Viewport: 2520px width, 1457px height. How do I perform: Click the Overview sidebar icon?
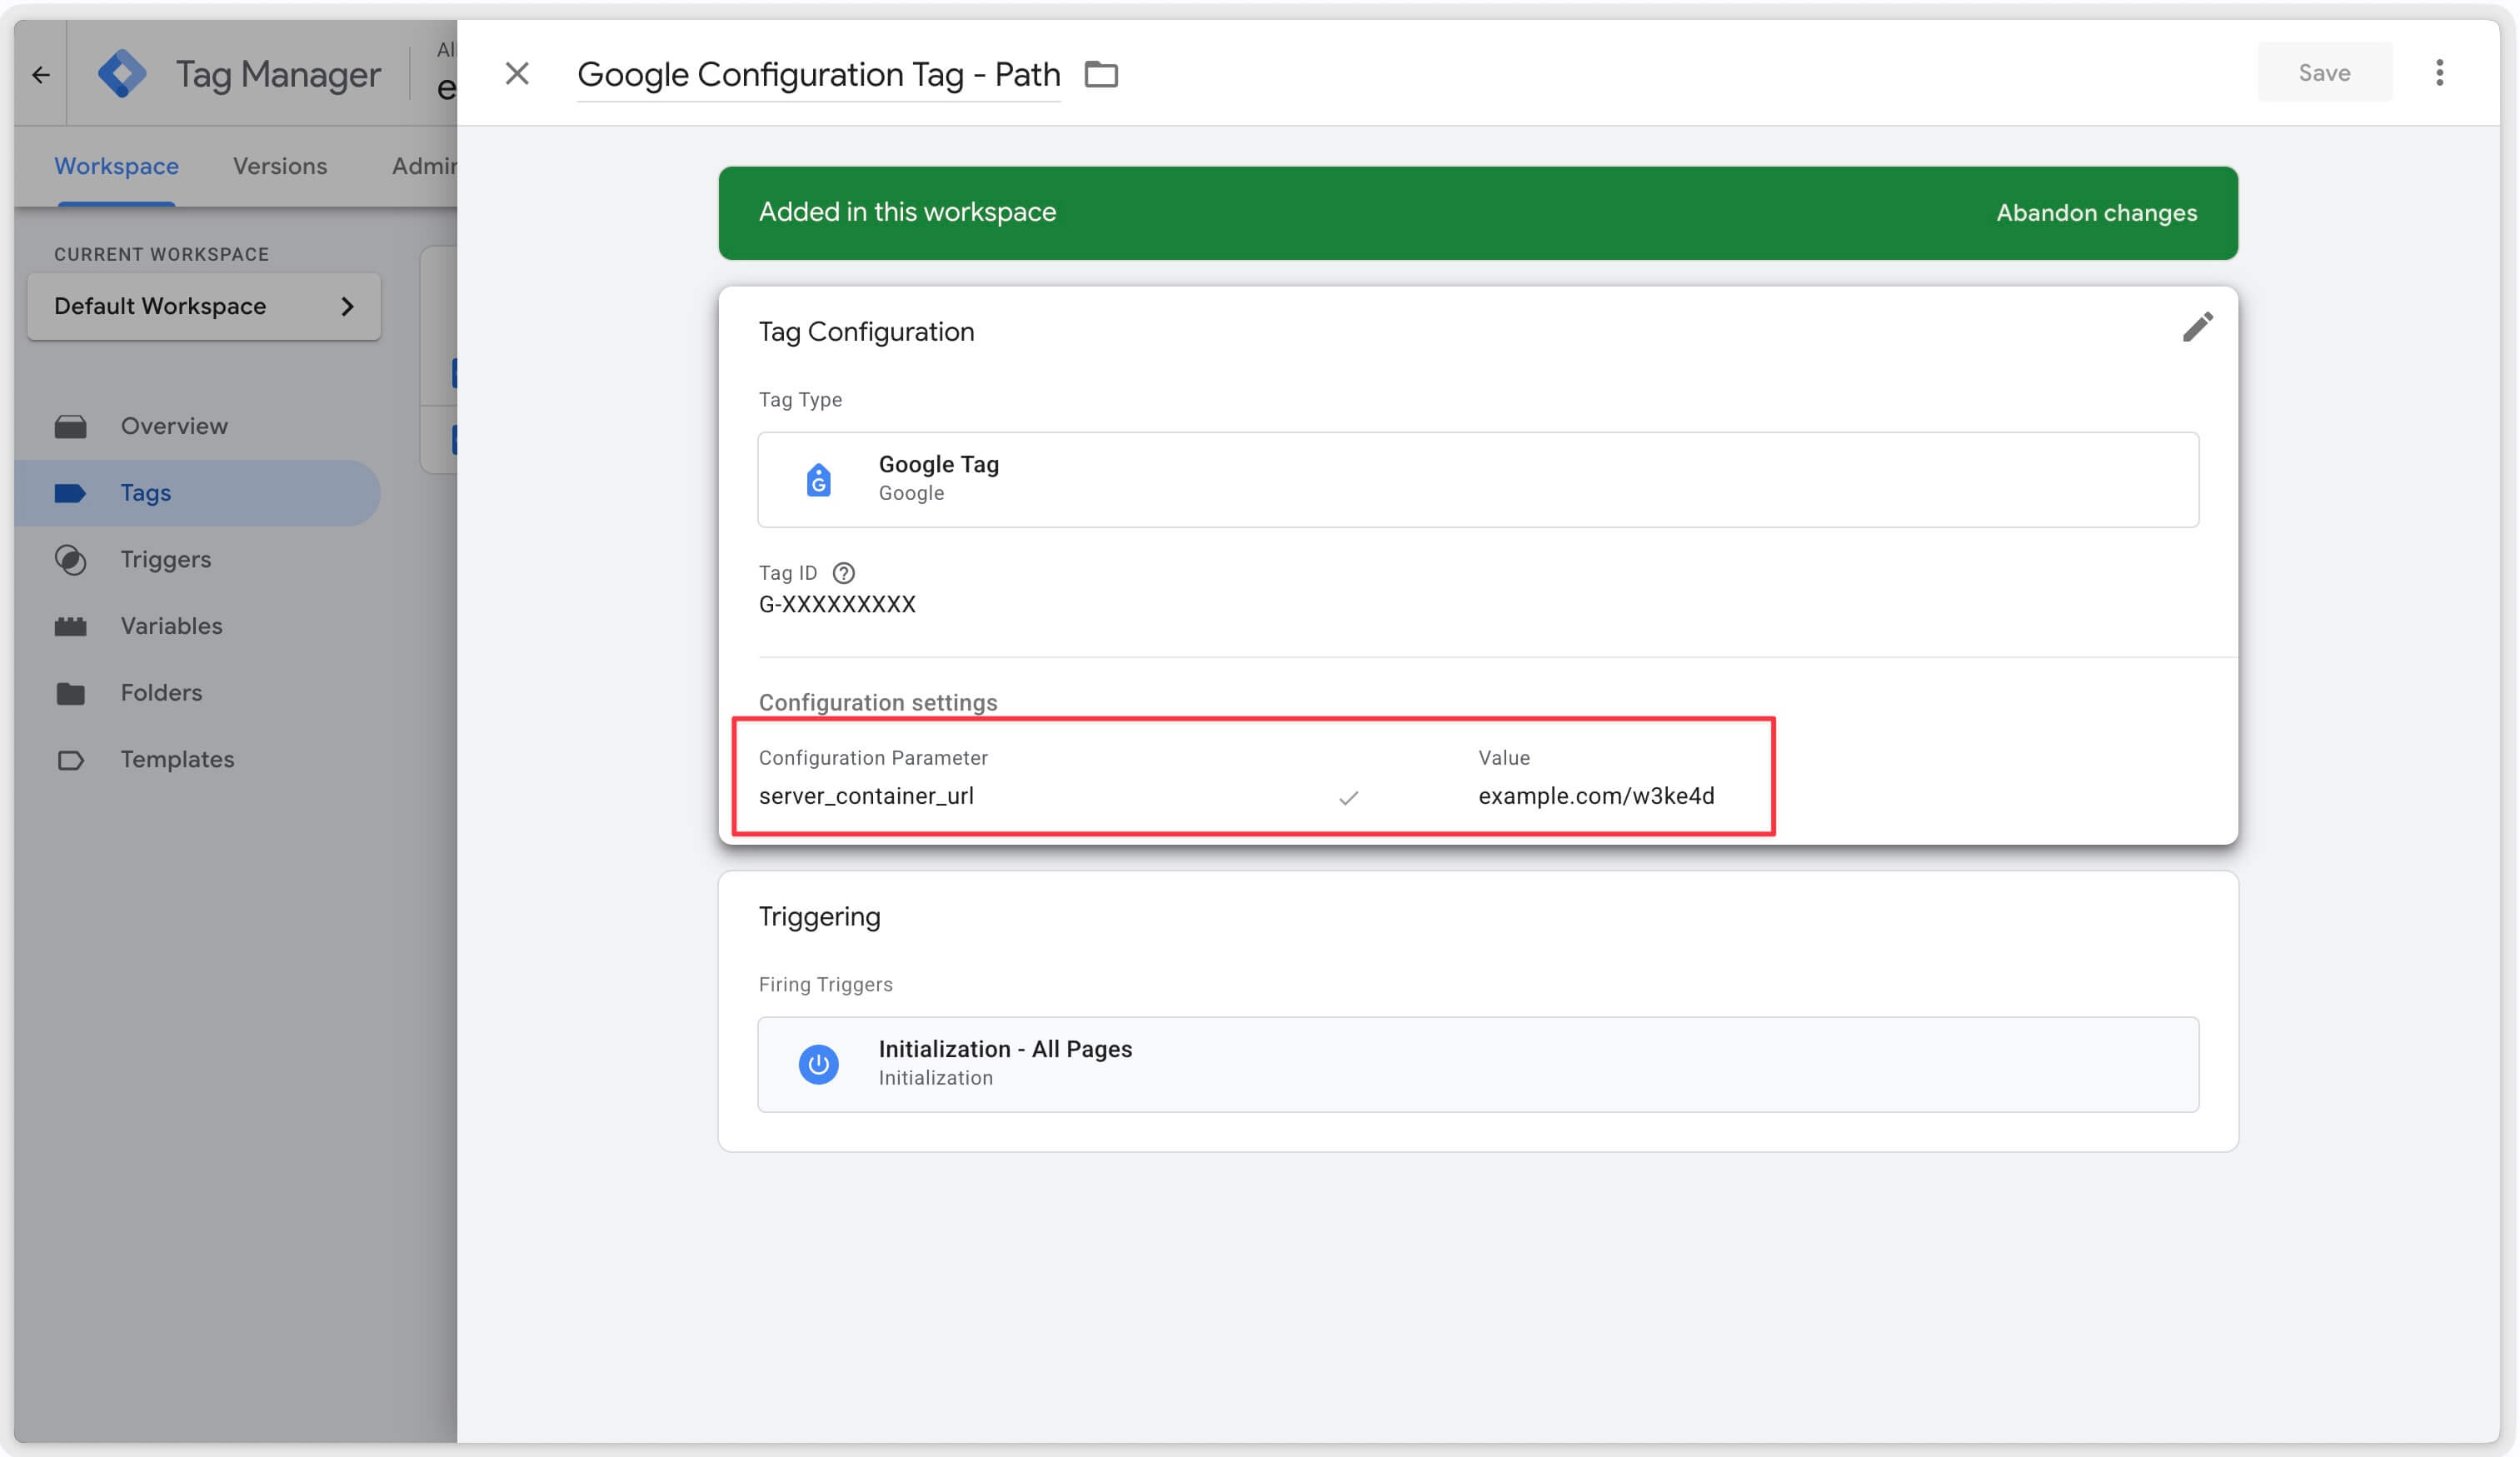click(70, 426)
